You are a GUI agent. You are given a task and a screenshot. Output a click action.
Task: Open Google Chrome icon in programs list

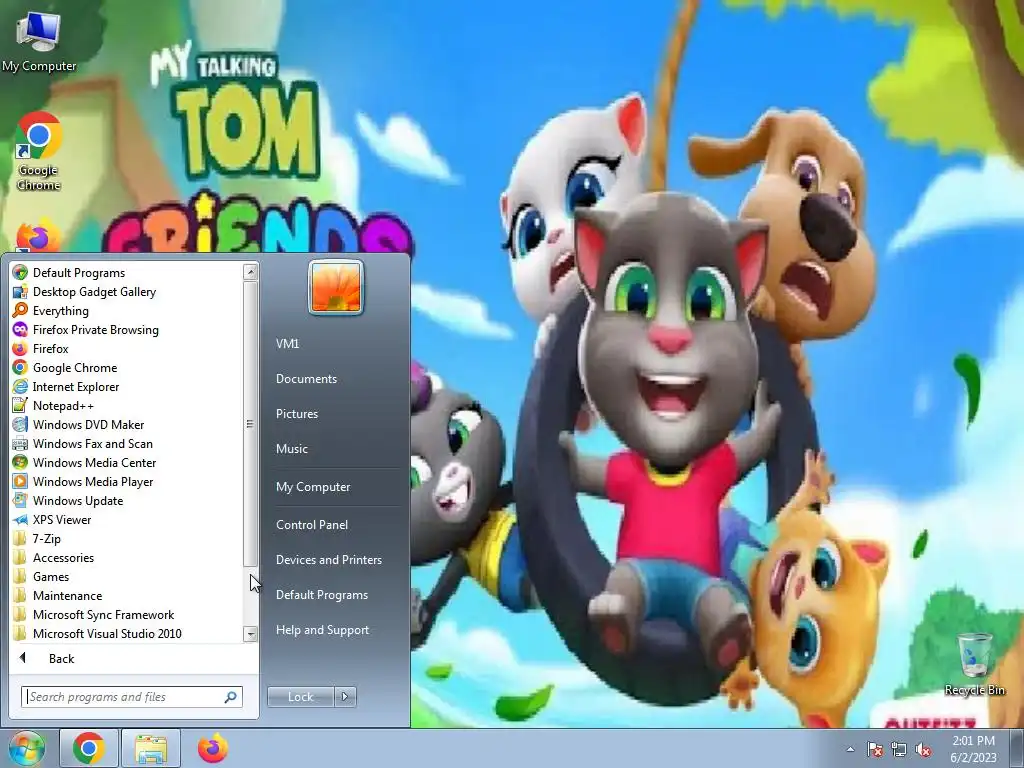[x=20, y=368]
